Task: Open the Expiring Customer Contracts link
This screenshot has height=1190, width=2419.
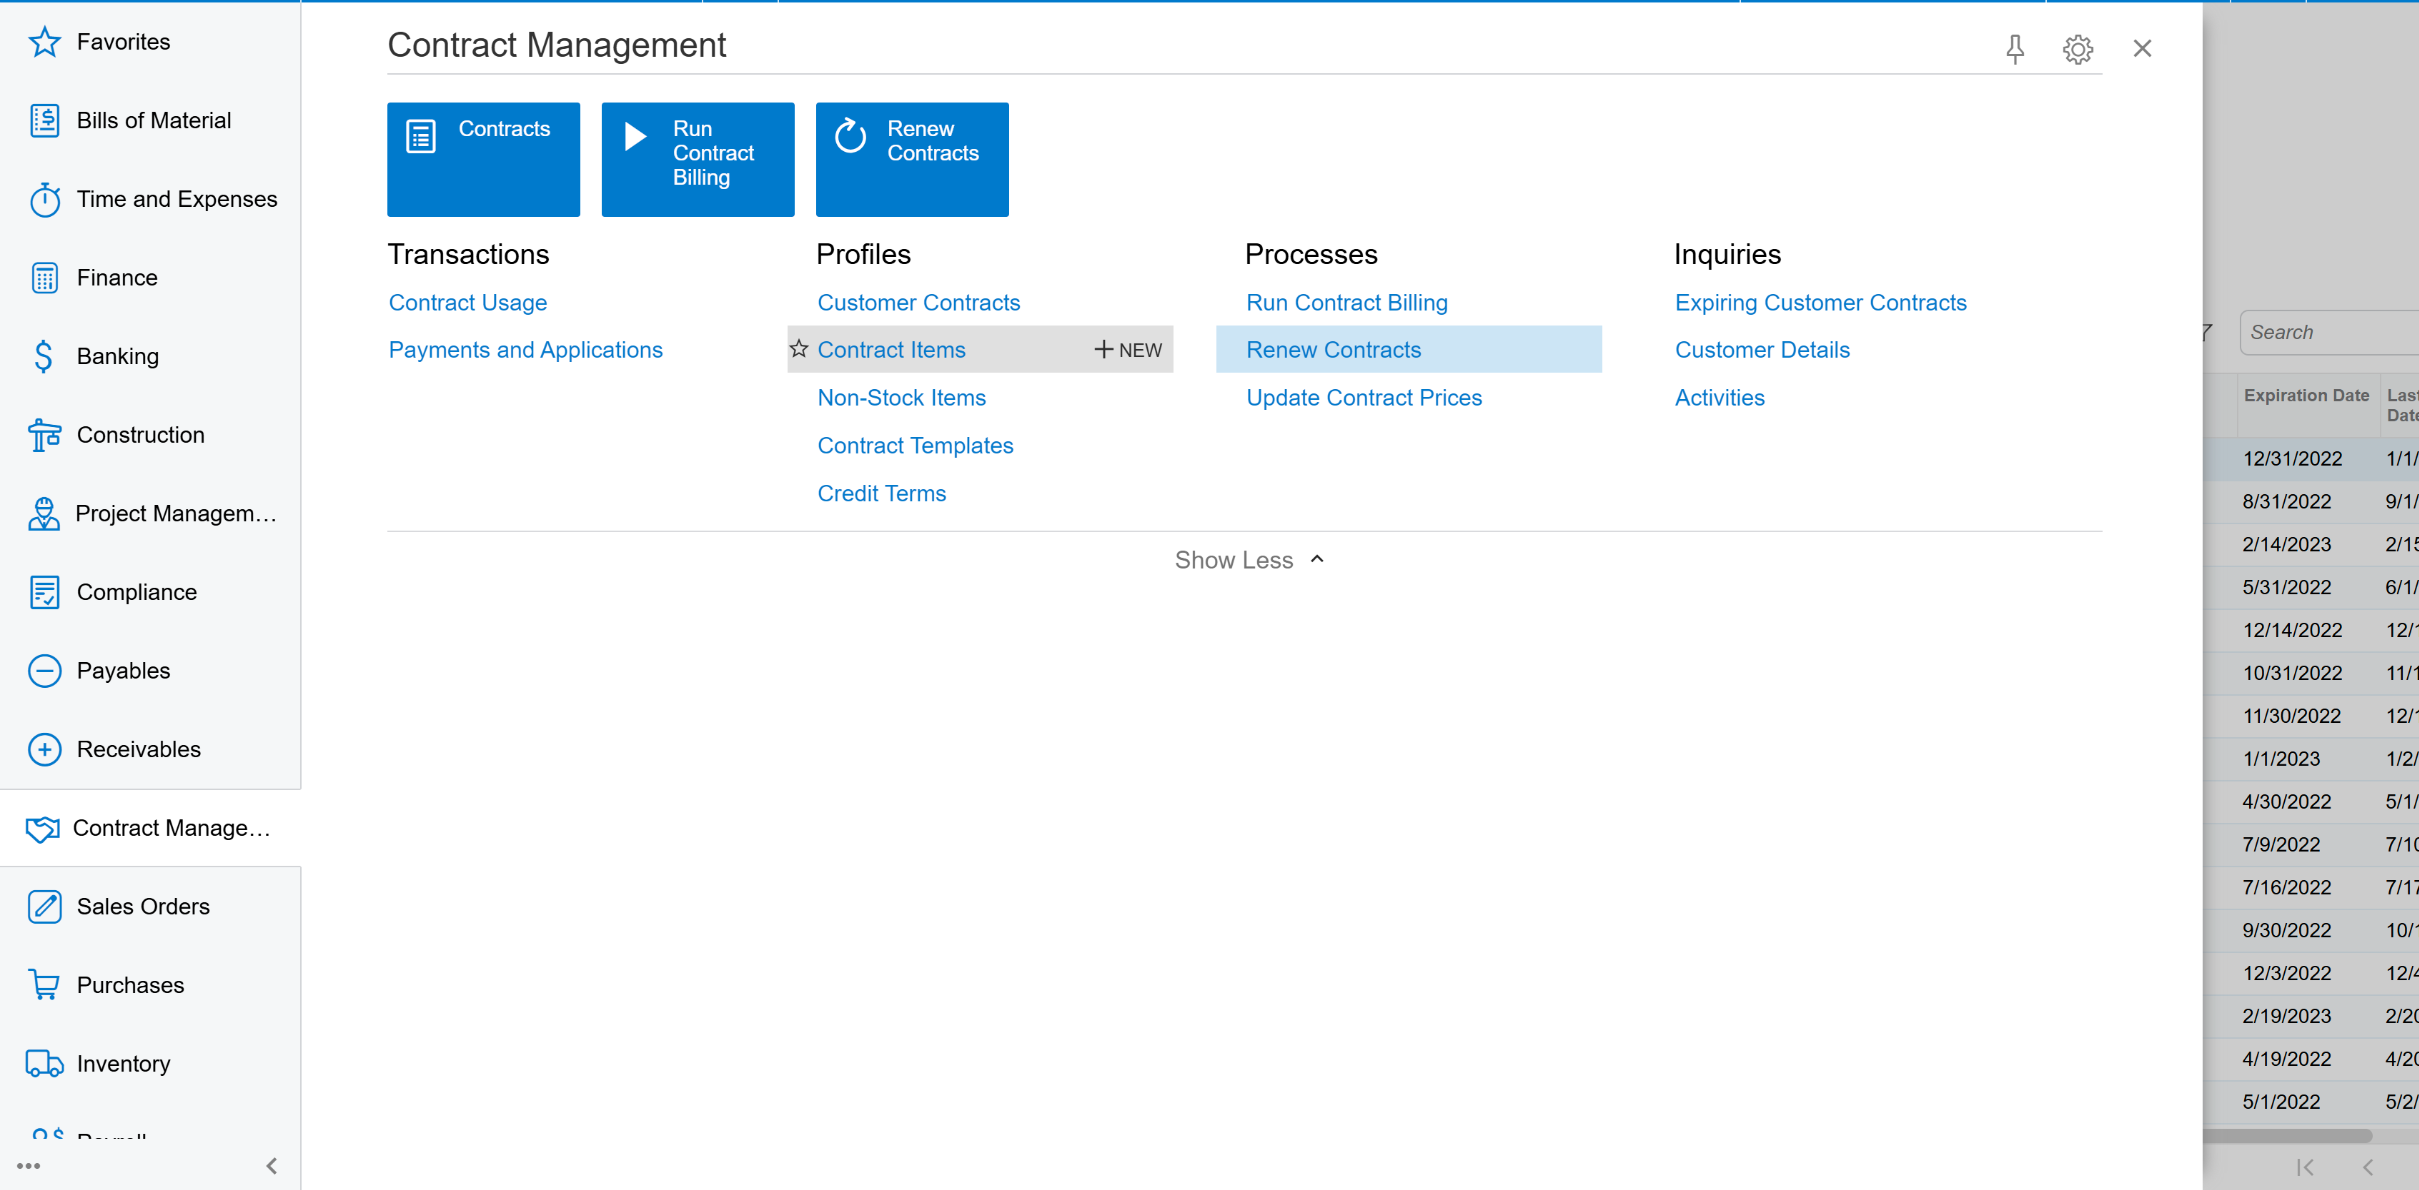Action: coord(1820,302)
